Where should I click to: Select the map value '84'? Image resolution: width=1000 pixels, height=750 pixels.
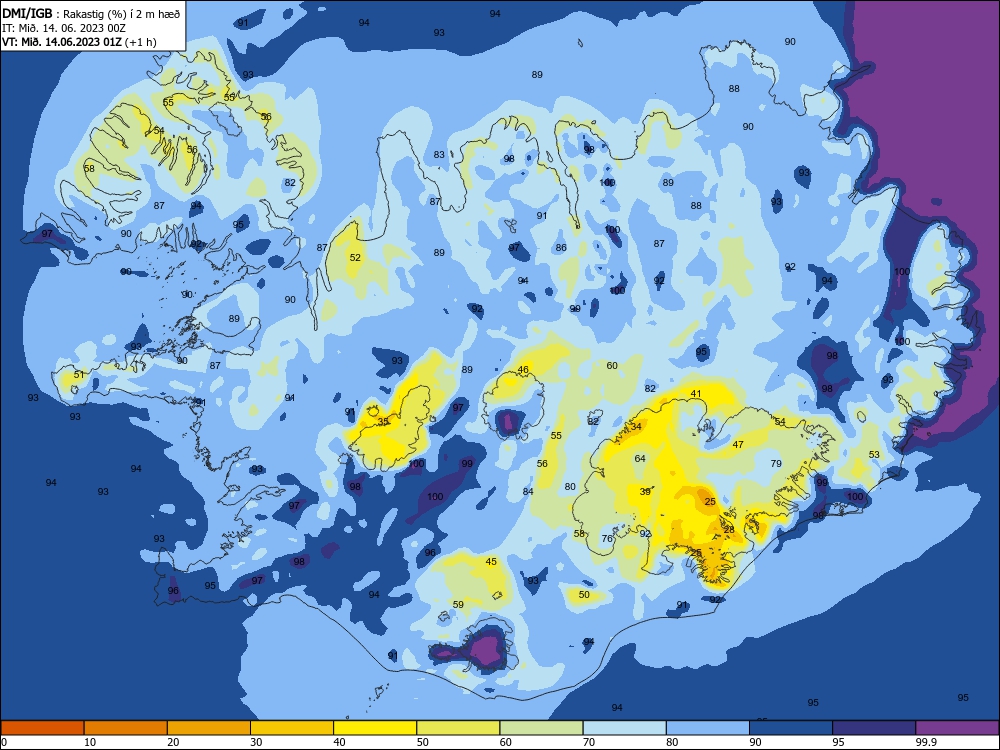pyautogui.click(x=528, y=491)
